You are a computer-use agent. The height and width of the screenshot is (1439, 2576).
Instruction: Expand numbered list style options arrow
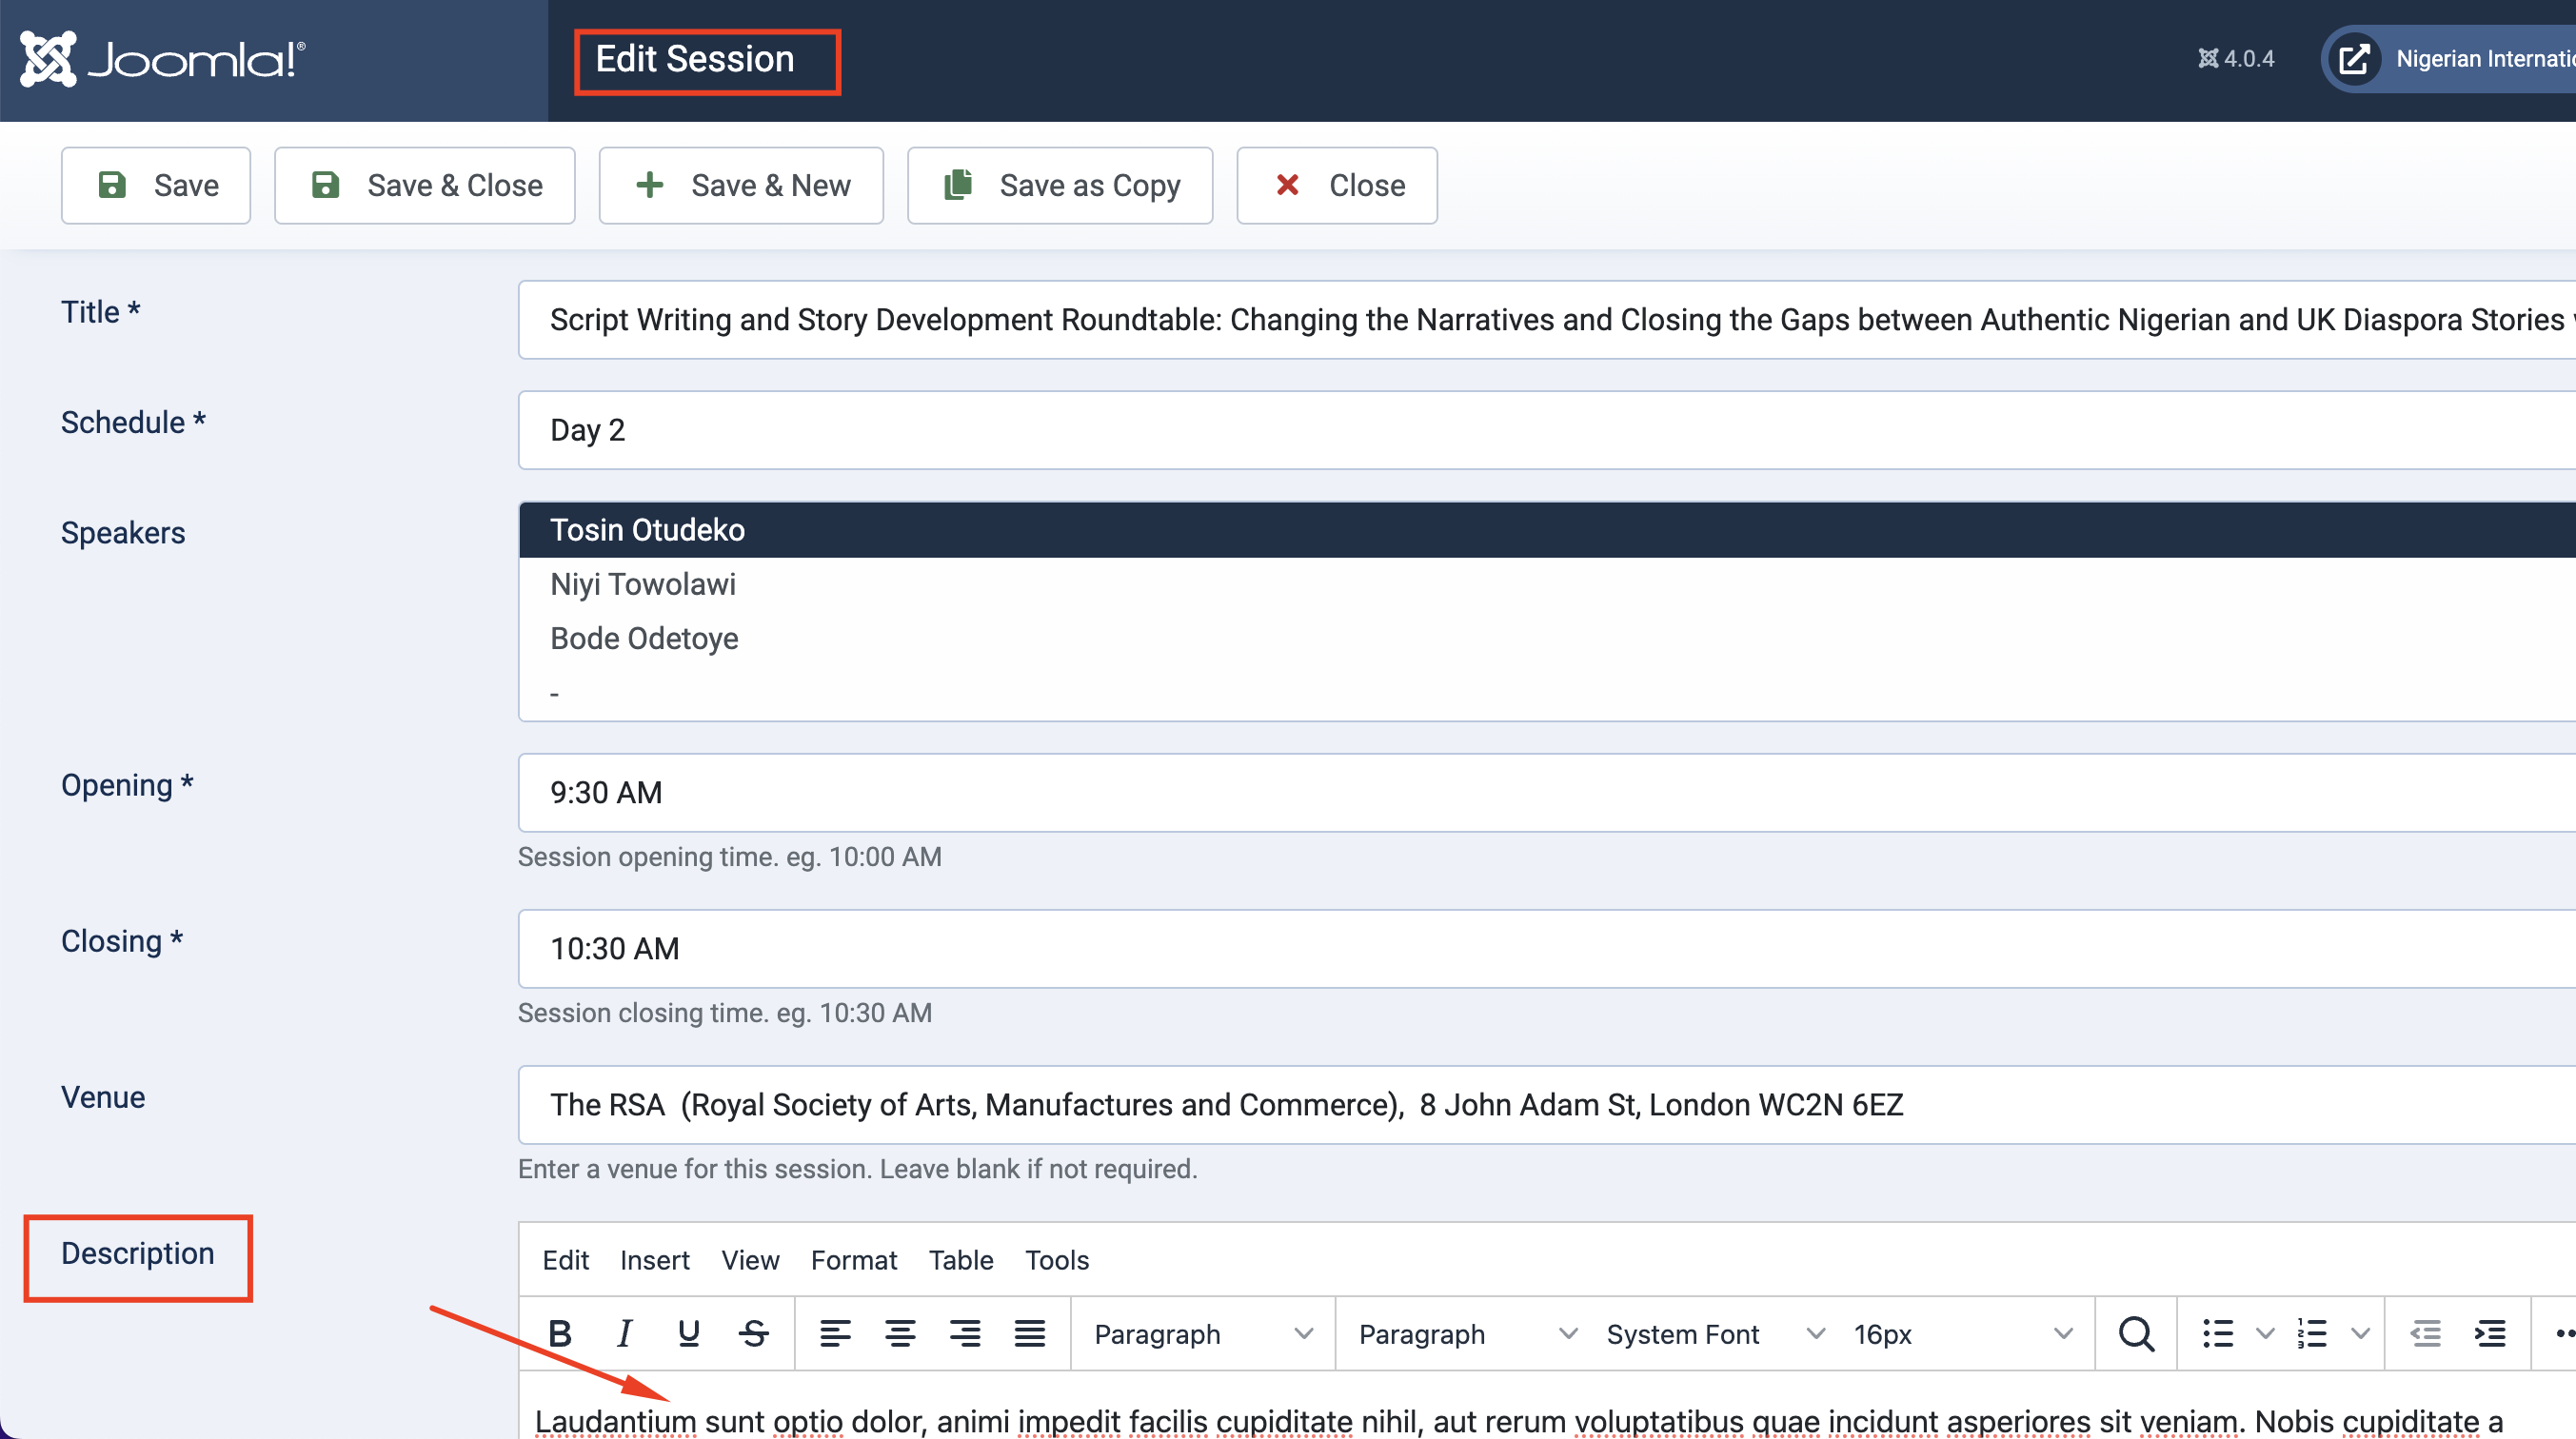[x=2361, y=1334]
